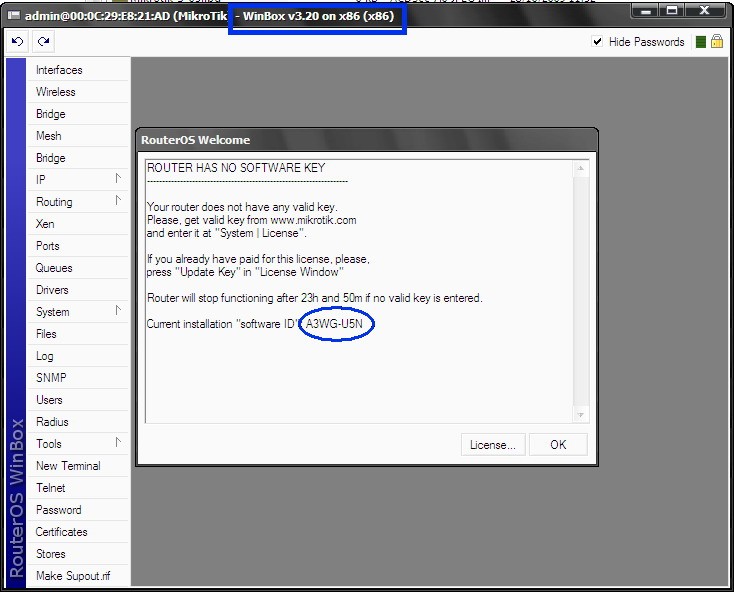The image size is (734, 592).
Task: Open the Wireless menu item
Action: coord(78,92)
